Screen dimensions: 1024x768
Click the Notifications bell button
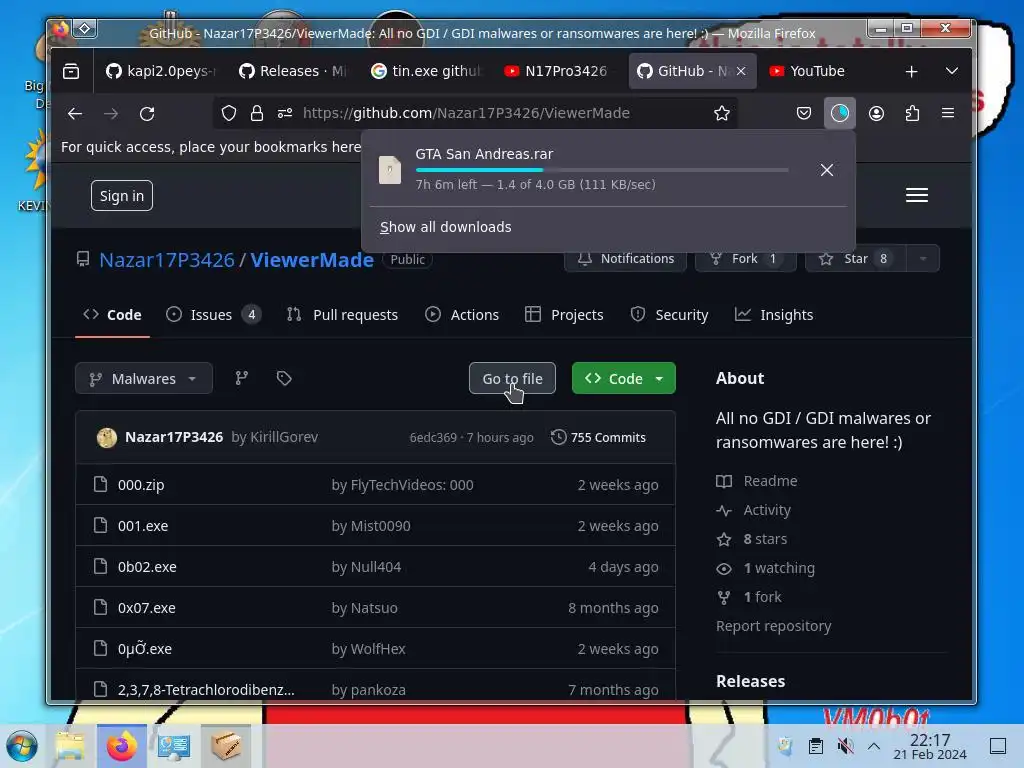pyautogui.click(x=626, y=259)
